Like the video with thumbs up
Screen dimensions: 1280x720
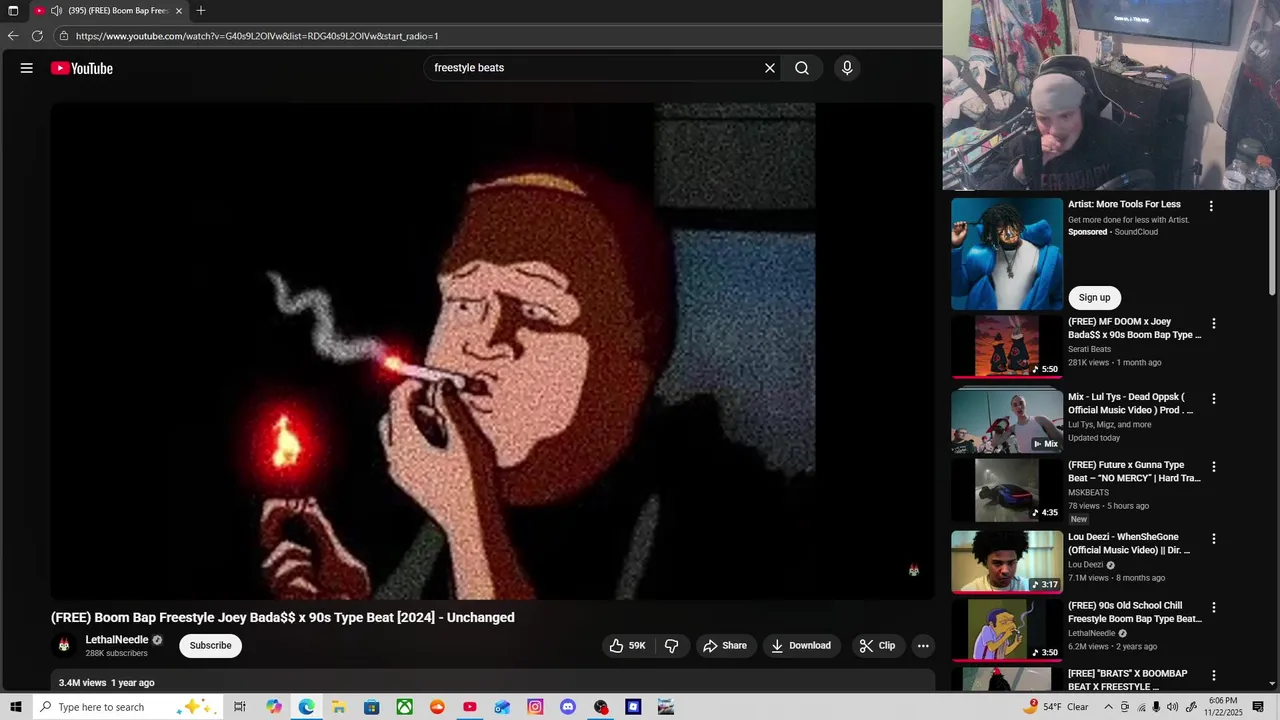tap(627, 646)
